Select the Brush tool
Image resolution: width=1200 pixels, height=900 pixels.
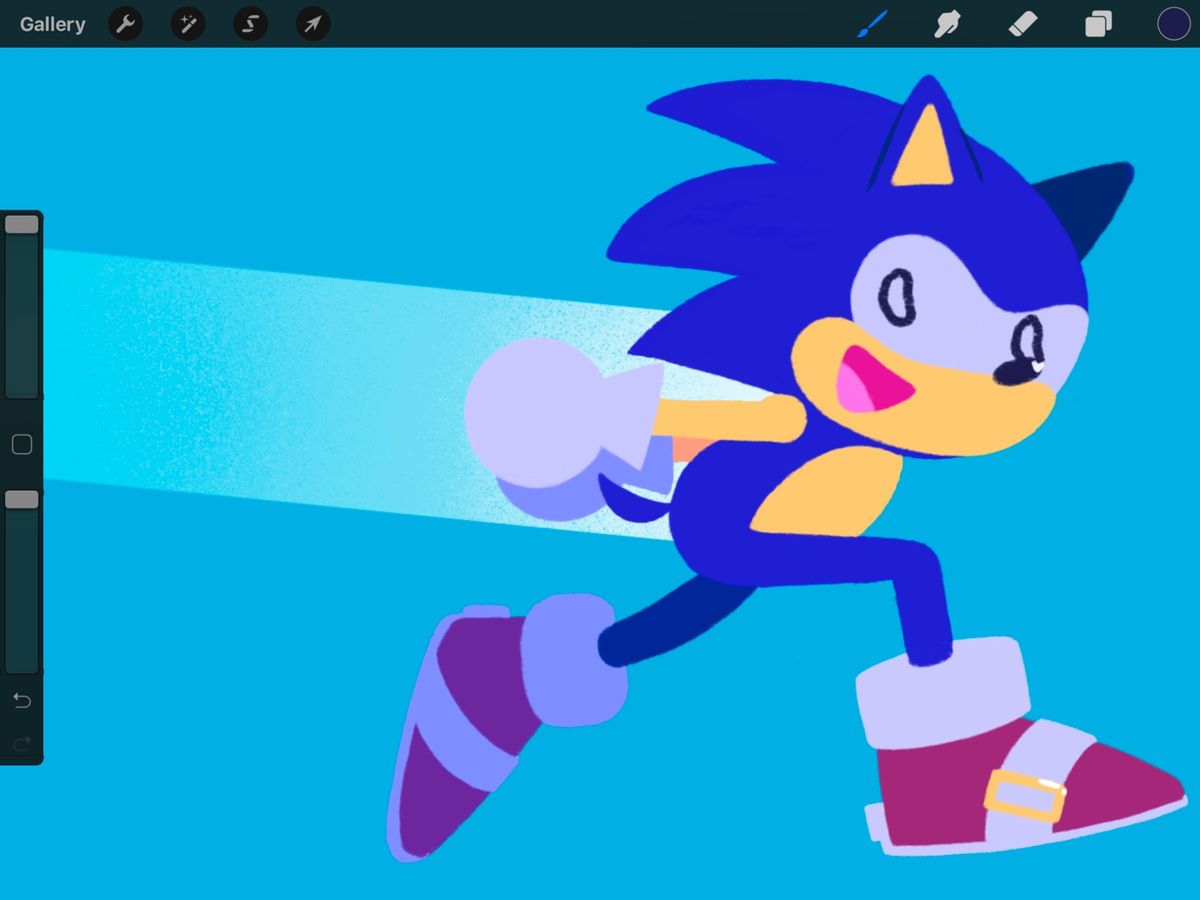coord(872,24)
